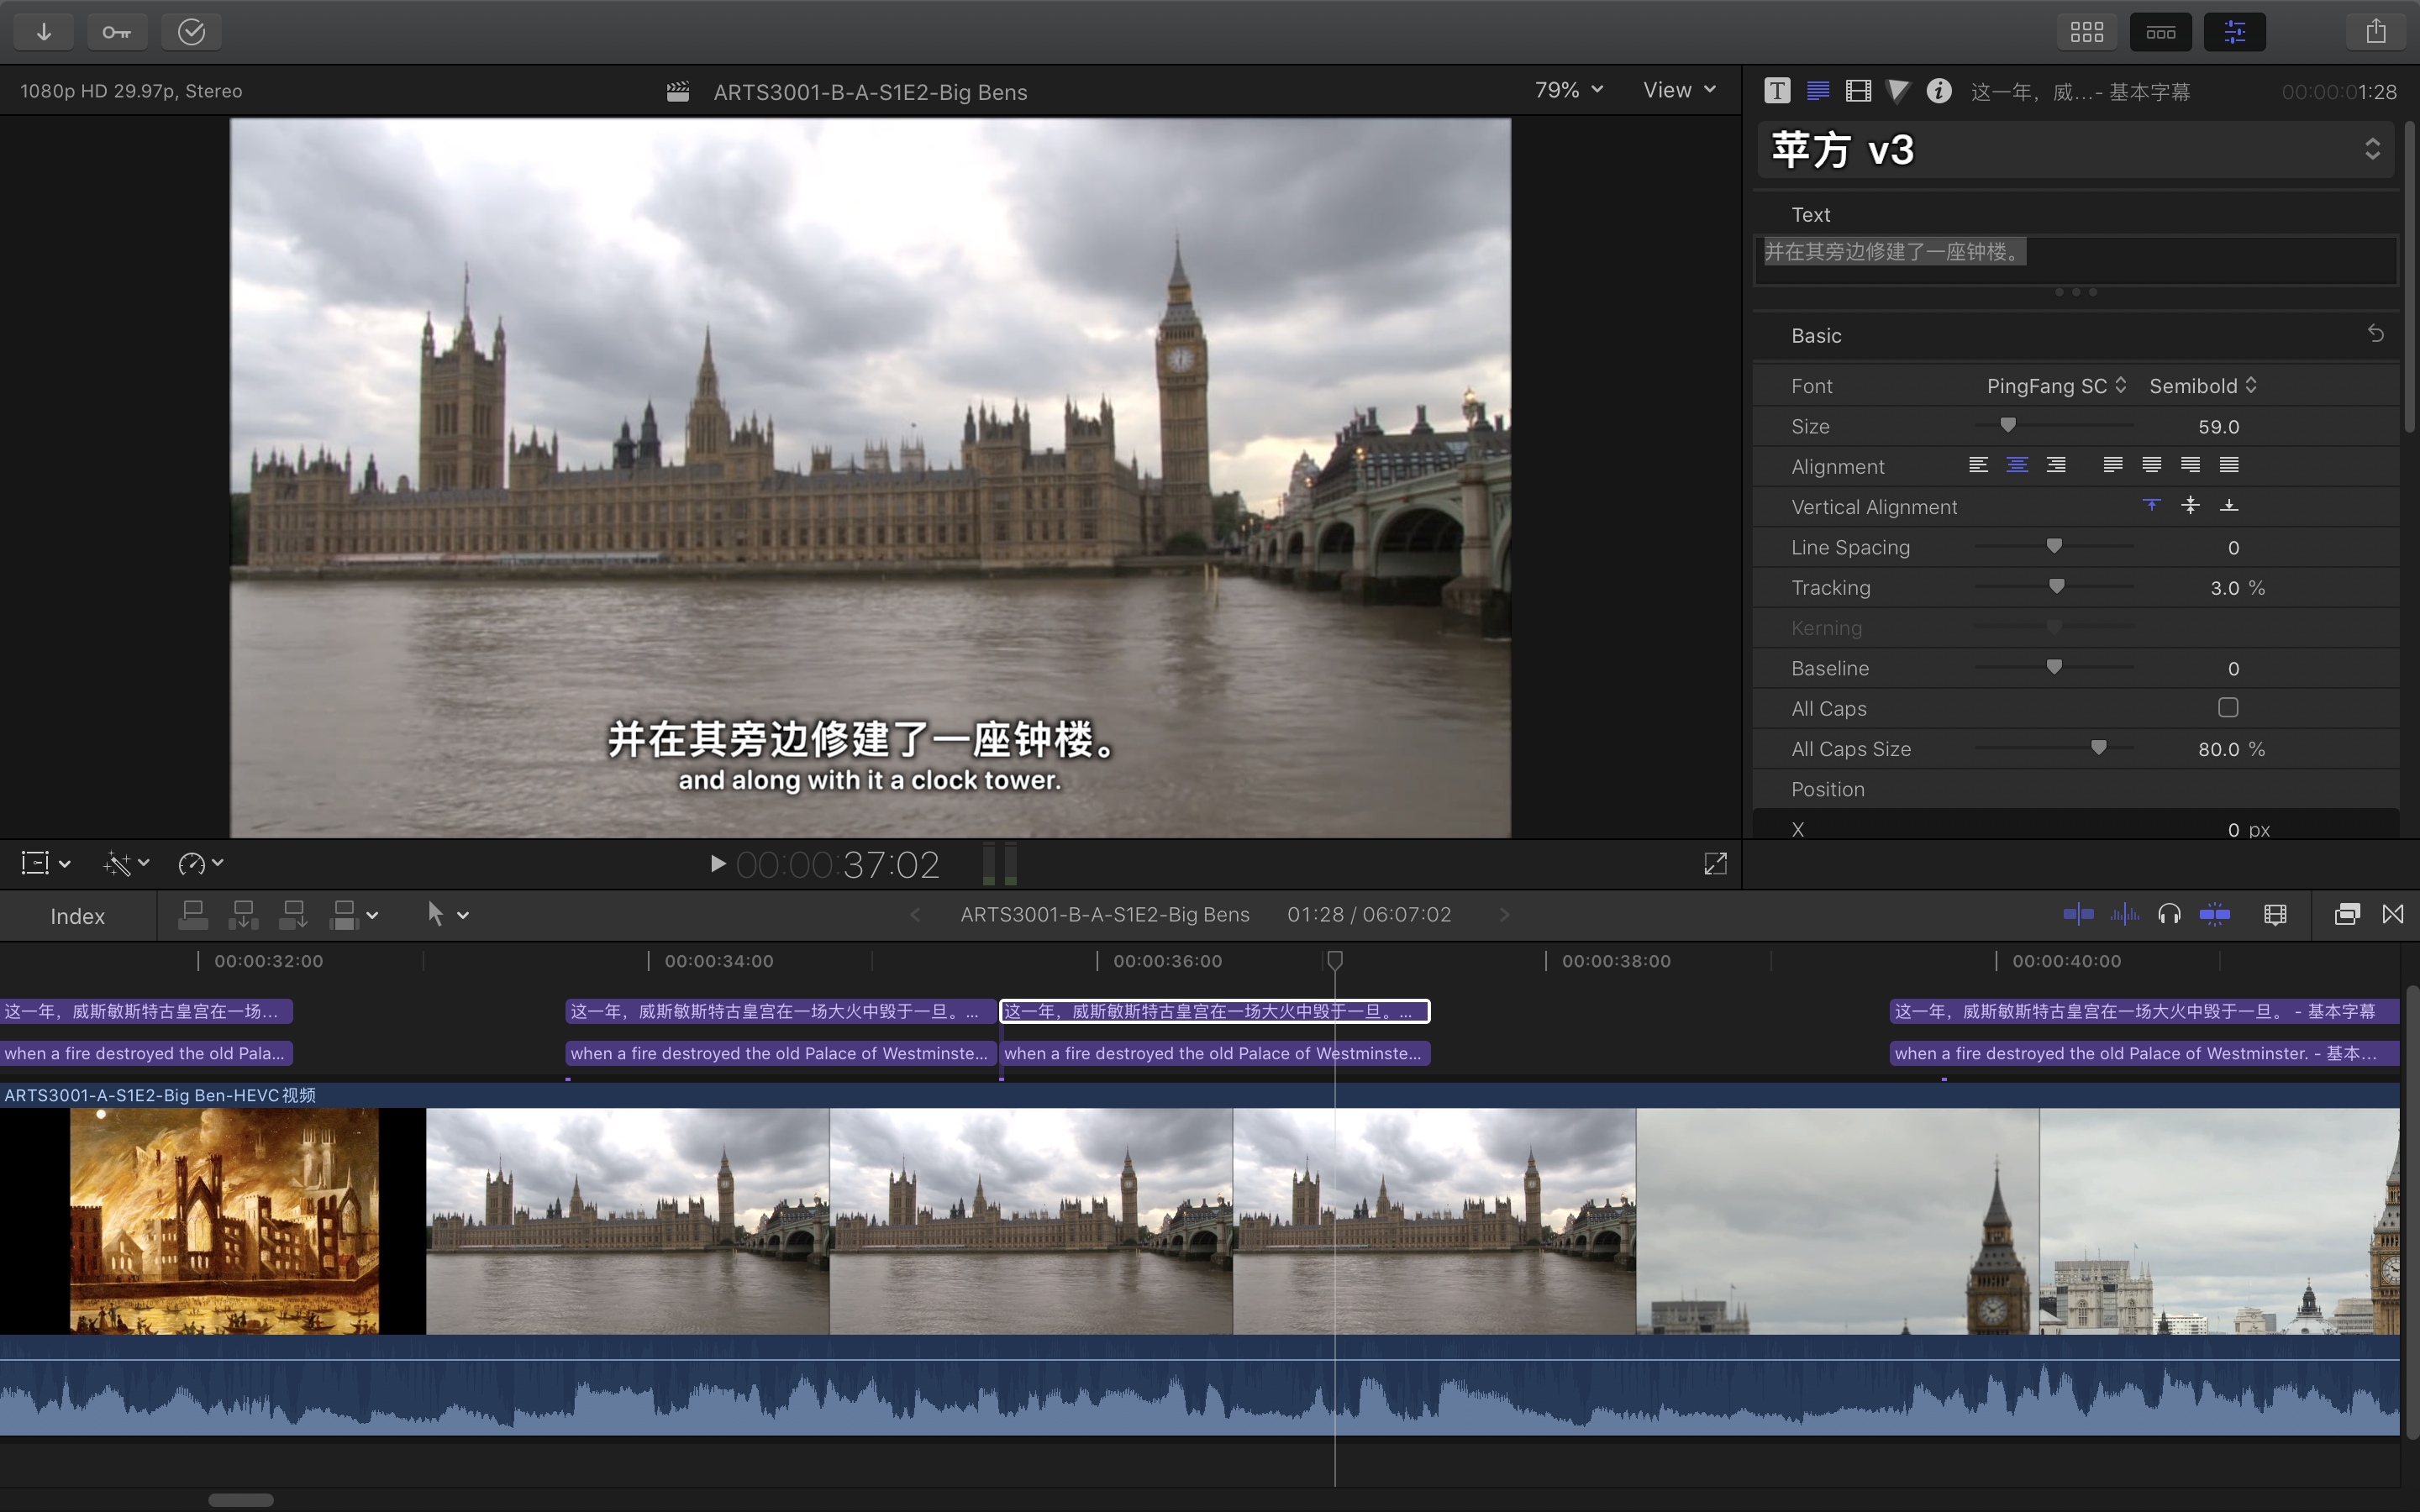
Task: Open the Info inspector icon
Action: pos(1938,91)
